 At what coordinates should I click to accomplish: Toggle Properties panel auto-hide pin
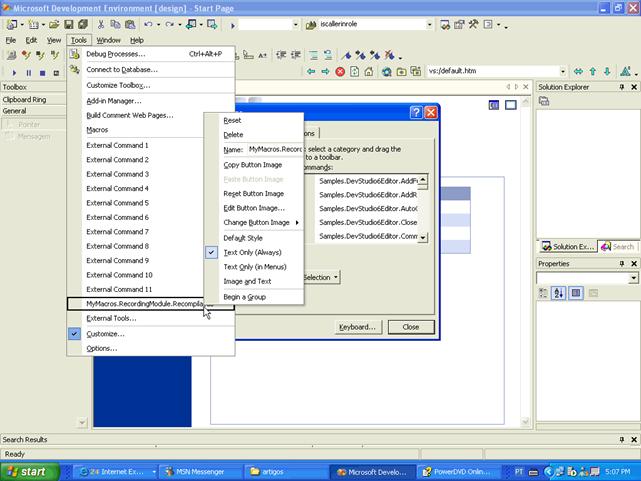pos(622,264)
